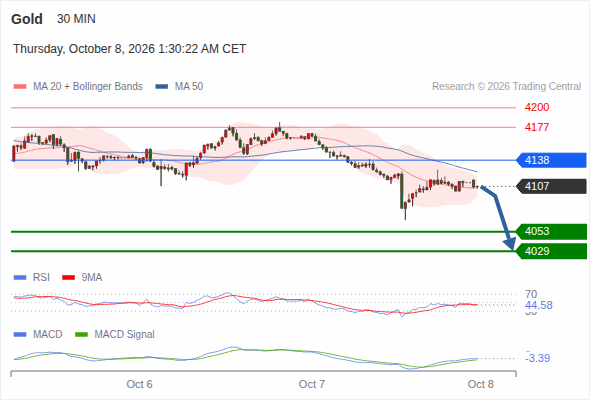The width and height of the screenshot is (590, 400).
Task: Click the MA 50 legend label
Action: [x=189, y=87]
